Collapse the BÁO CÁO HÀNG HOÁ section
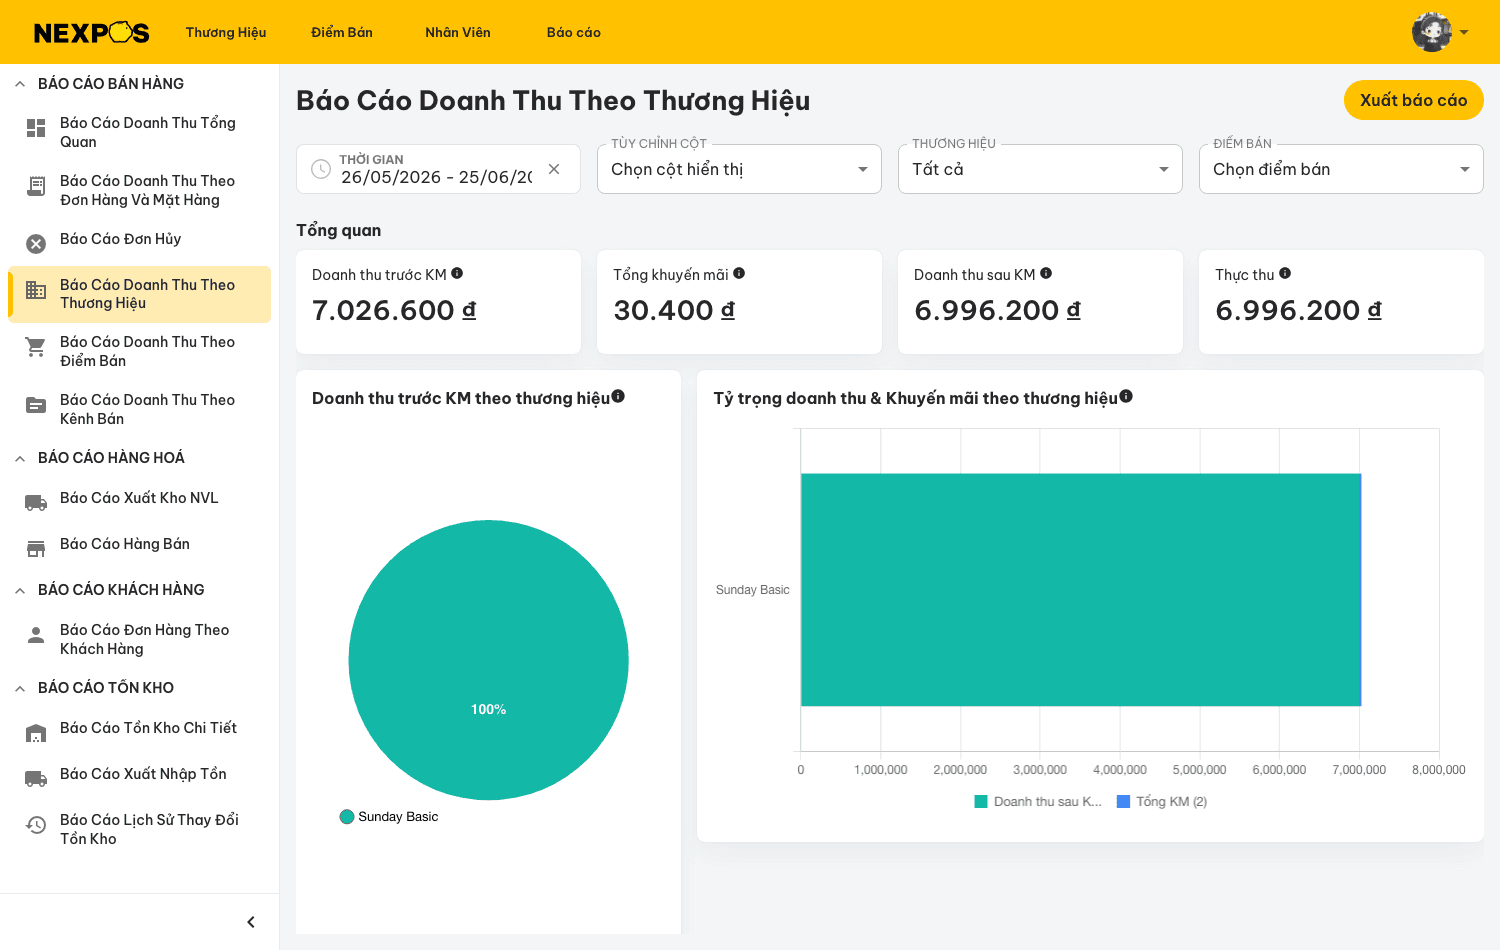Screen dimensions: 1500x950 point(20,458)
